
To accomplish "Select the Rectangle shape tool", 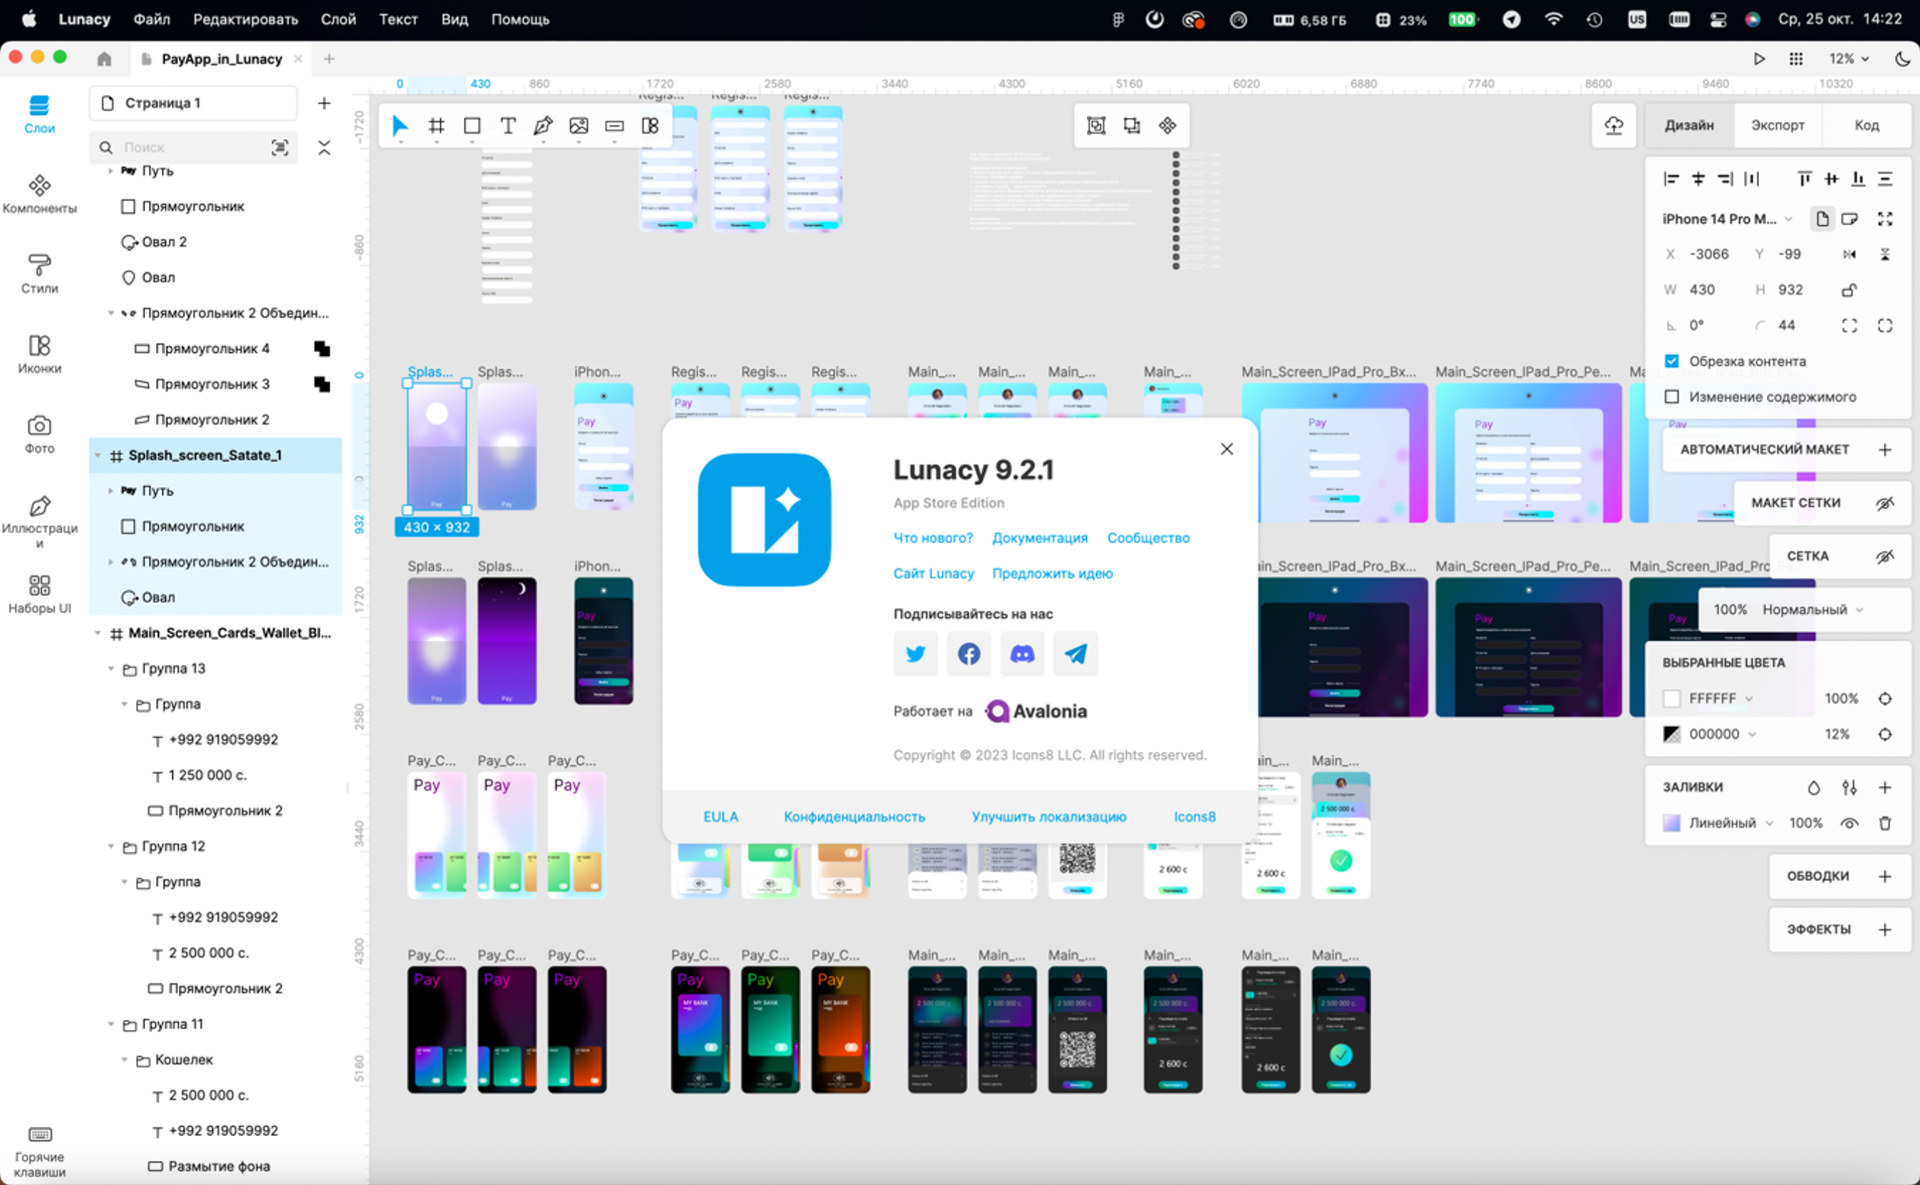I will point(472,126).
